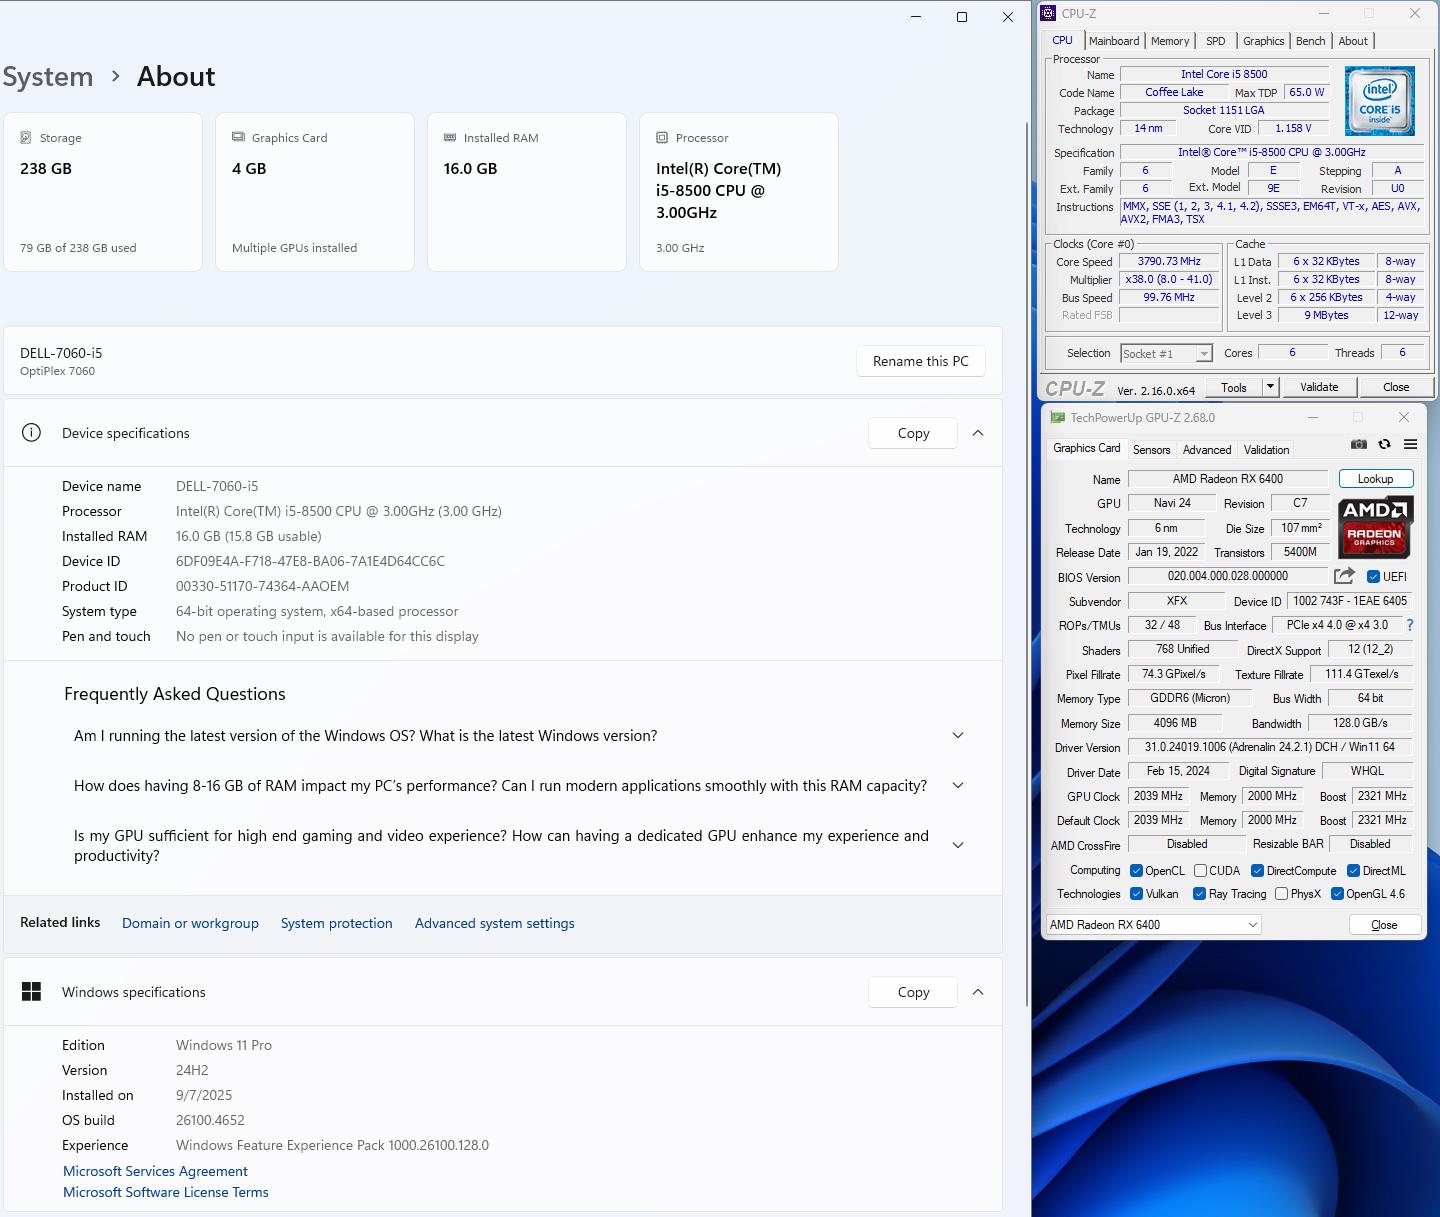
Task: Click the Installed RAM memory icon
Action: click(x=450, y=137)
